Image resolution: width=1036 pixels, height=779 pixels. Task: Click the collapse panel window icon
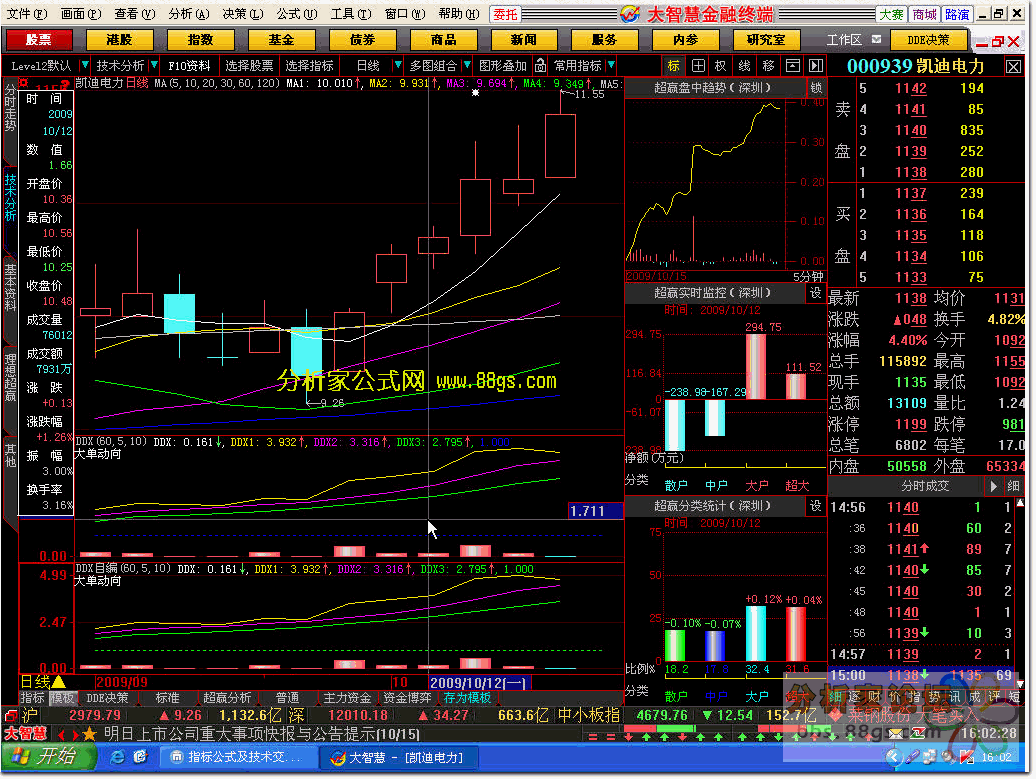(x=792, y=65)
